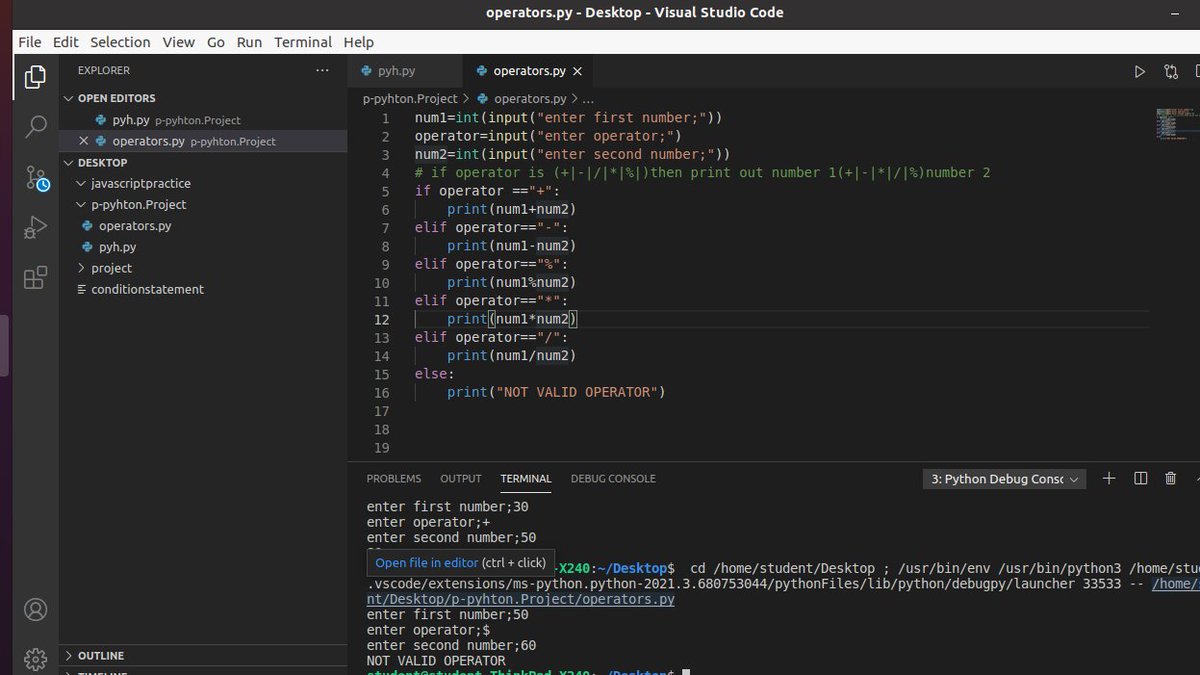This screenshot has width=1200, height=675.
Task: Open the Python Debug Console terminal dropdown
Action: click(1004, 479)
